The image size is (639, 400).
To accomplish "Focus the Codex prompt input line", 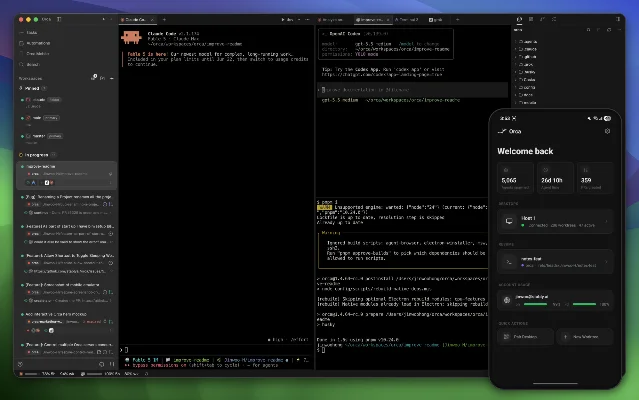I will click(x=412, y=90).
